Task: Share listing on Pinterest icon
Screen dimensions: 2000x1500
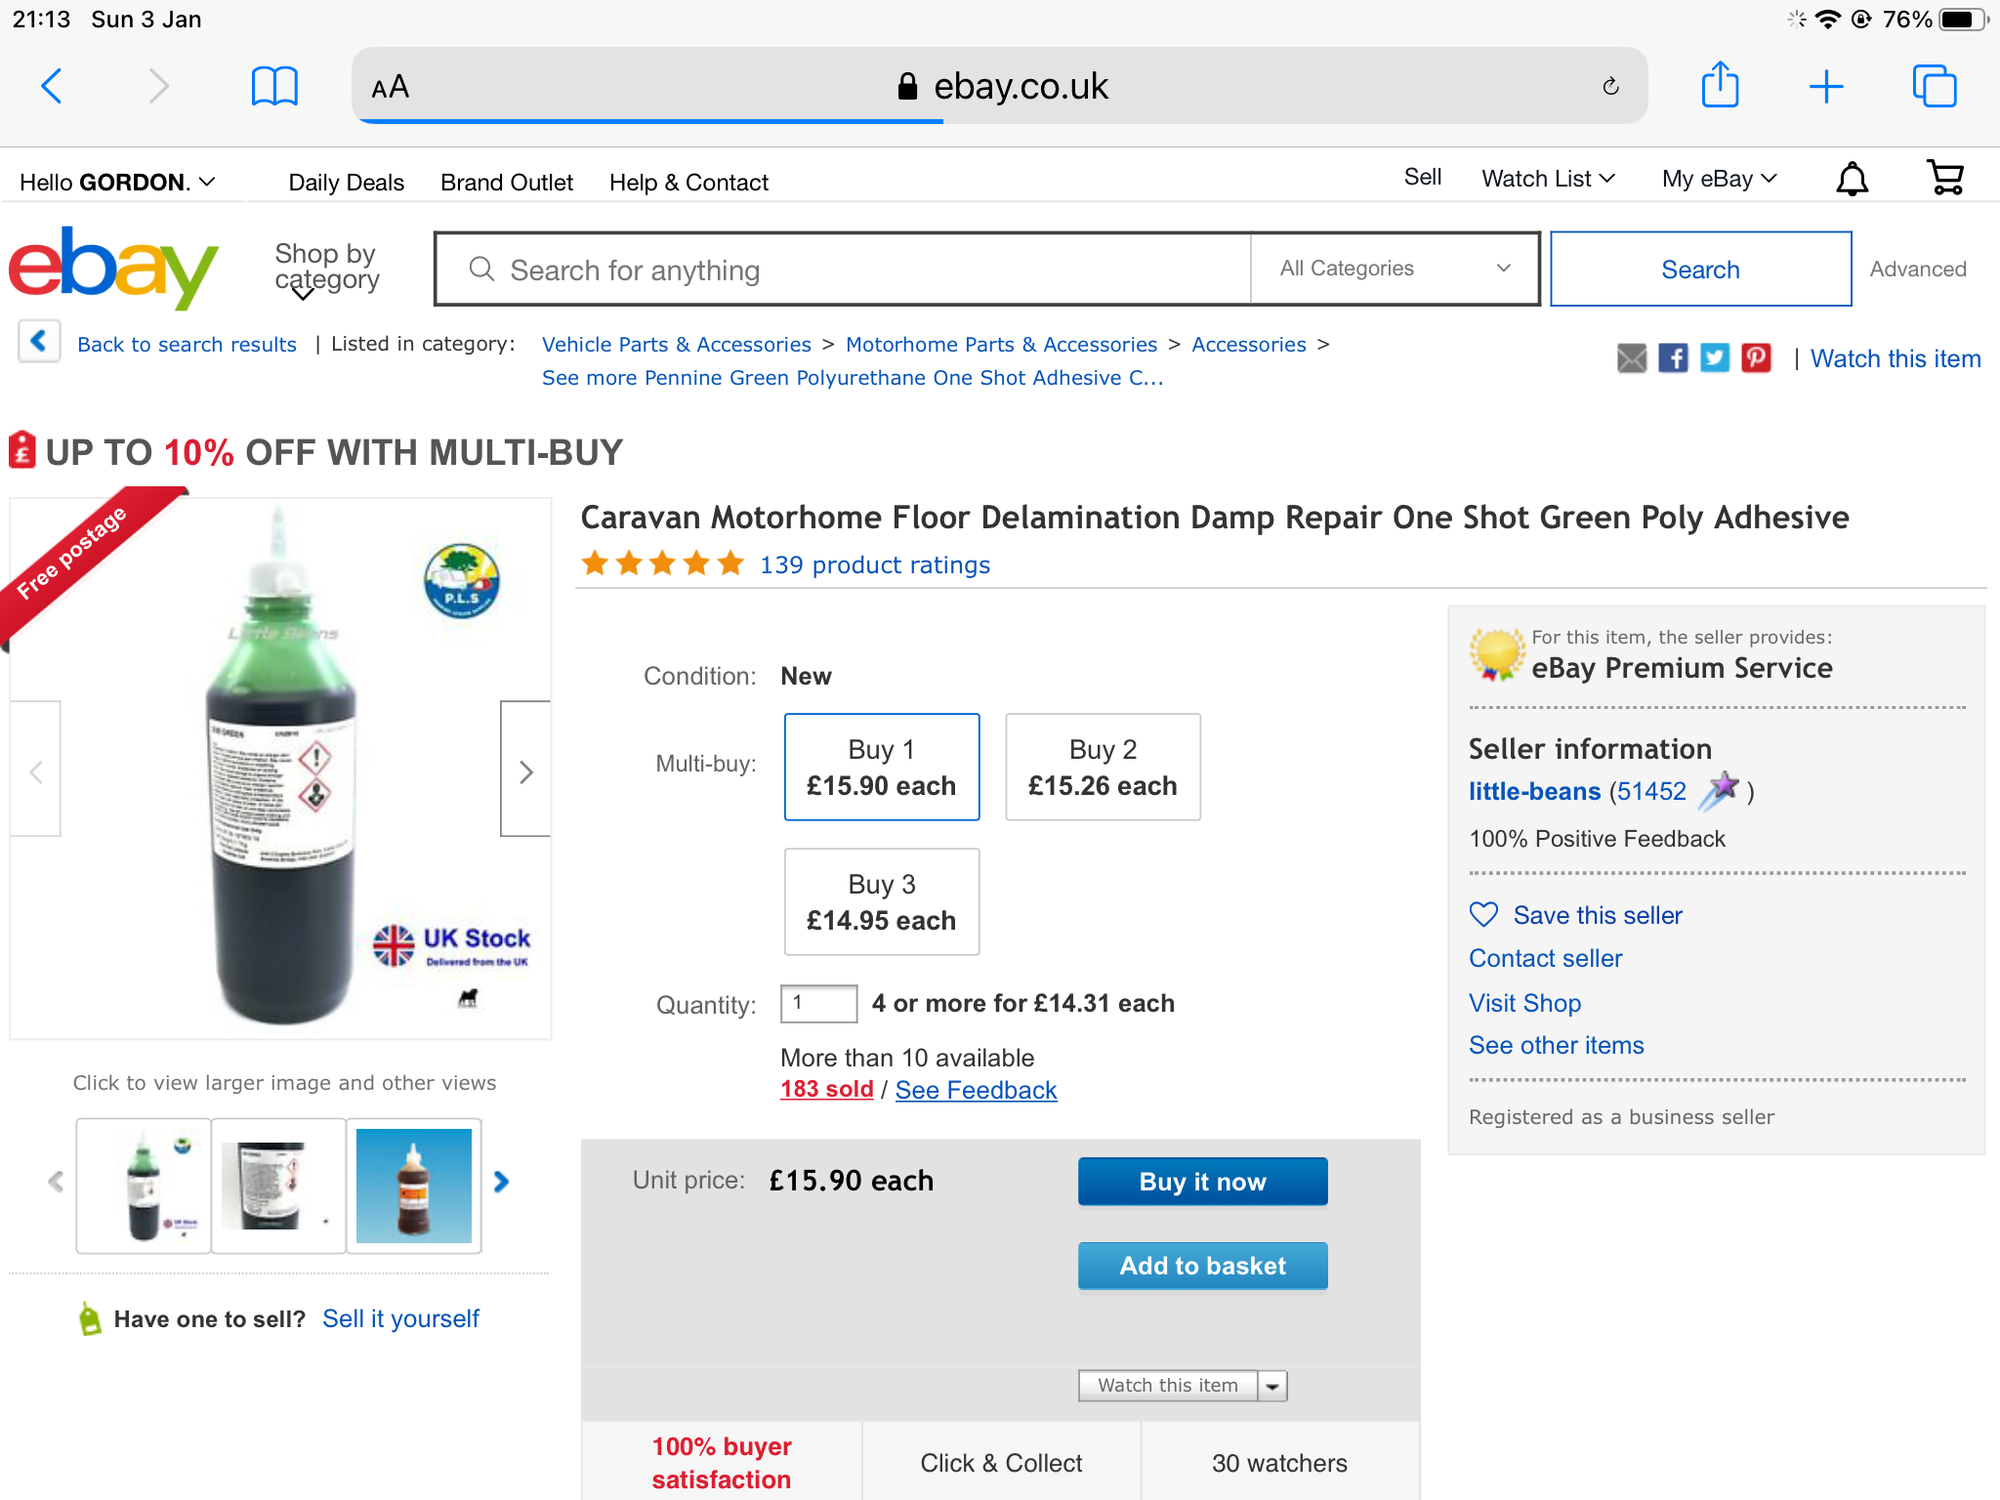Action: click(x=1756, y=358)
